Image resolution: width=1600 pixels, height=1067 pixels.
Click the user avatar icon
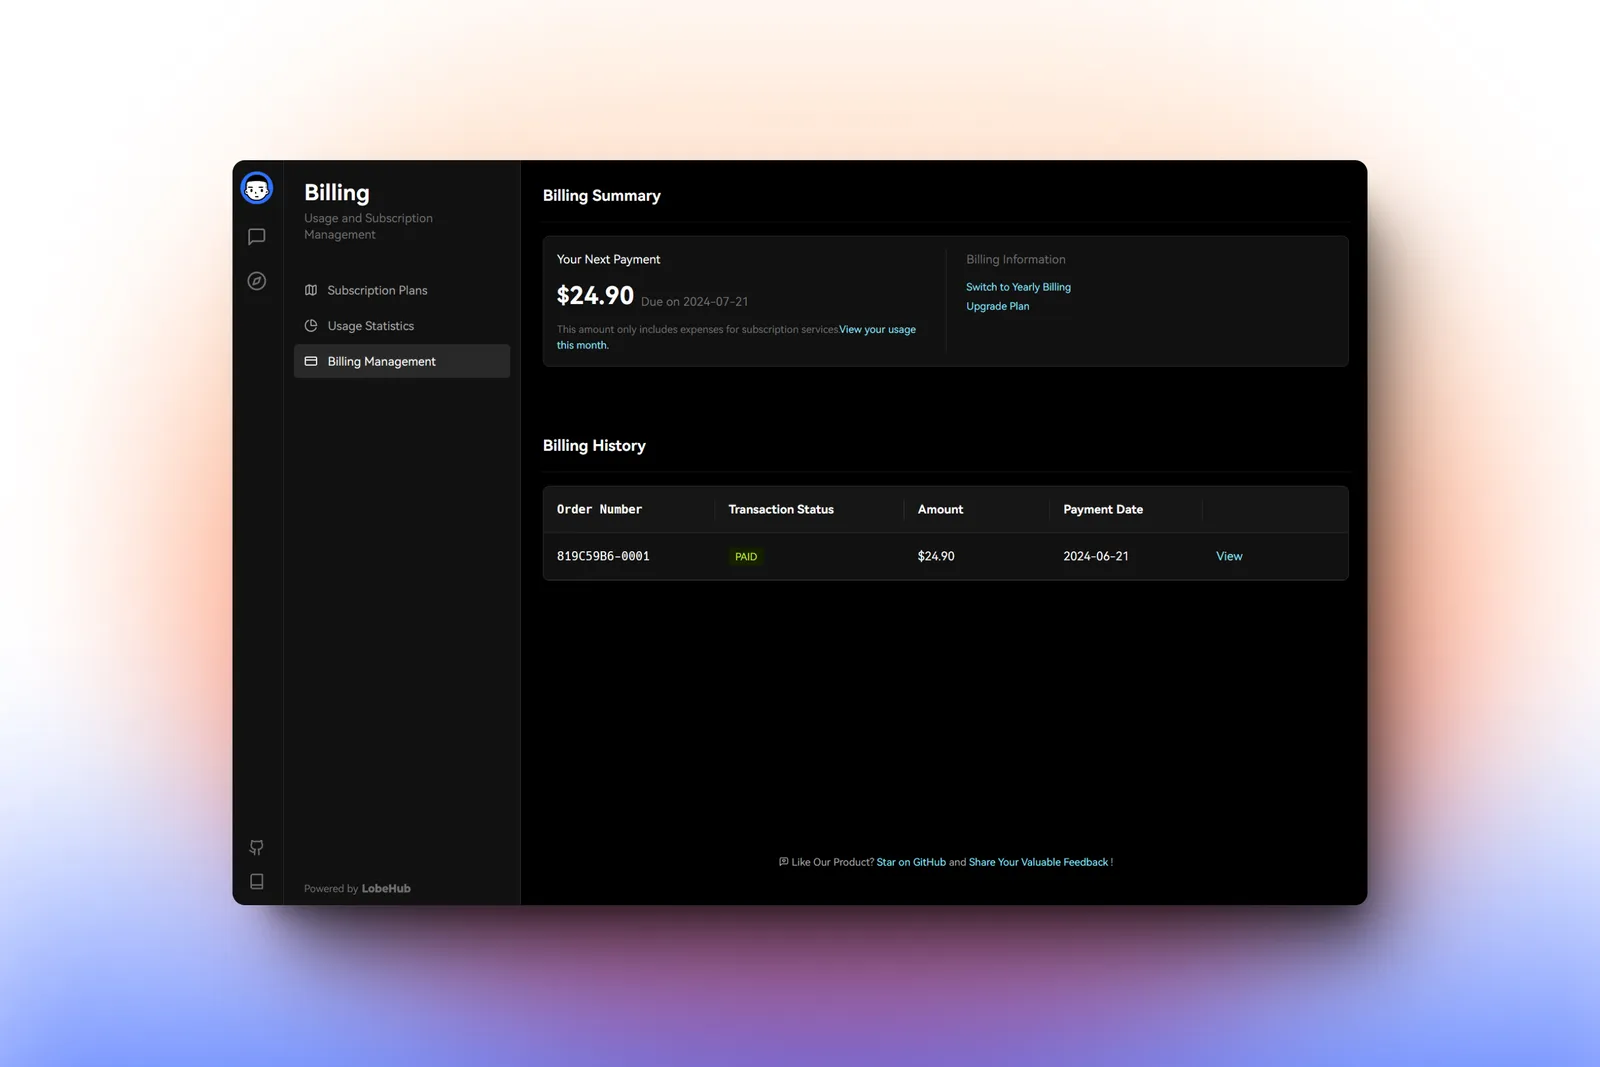coord(257,188)
